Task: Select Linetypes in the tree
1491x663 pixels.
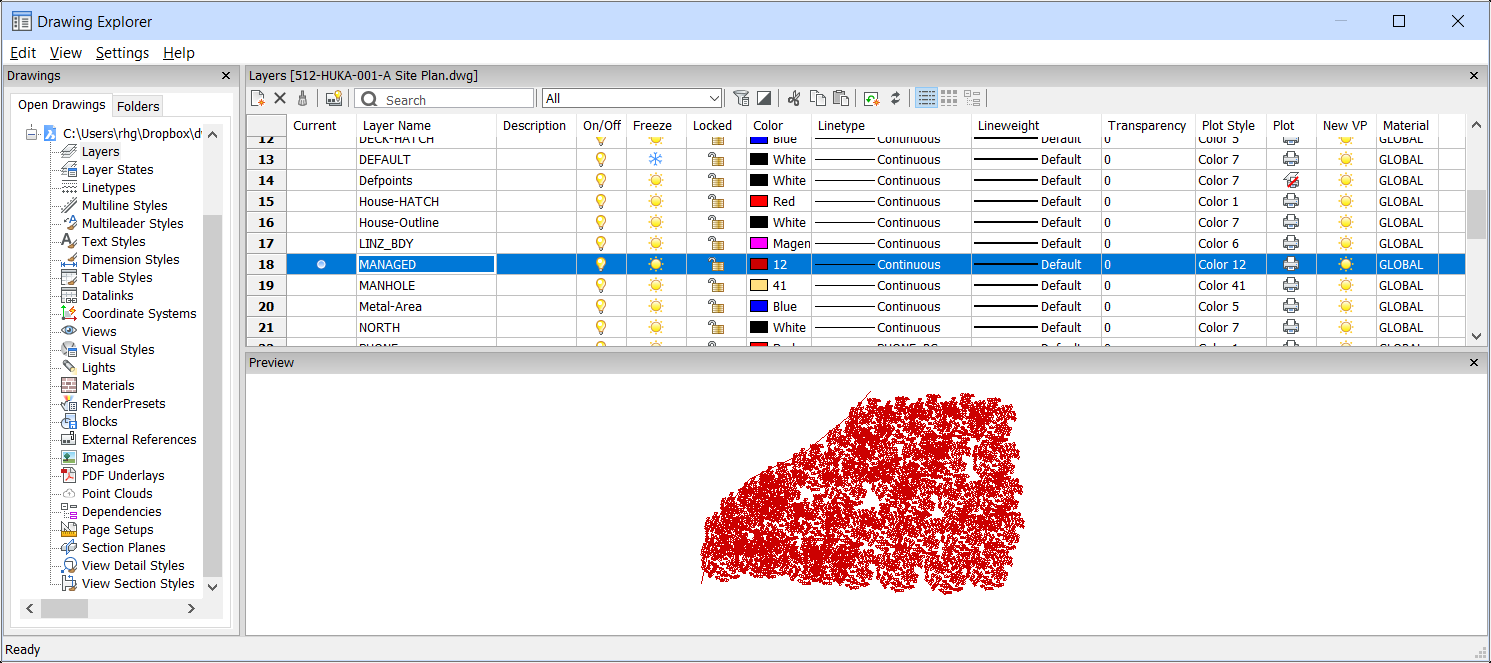Action: coord(108,188)
